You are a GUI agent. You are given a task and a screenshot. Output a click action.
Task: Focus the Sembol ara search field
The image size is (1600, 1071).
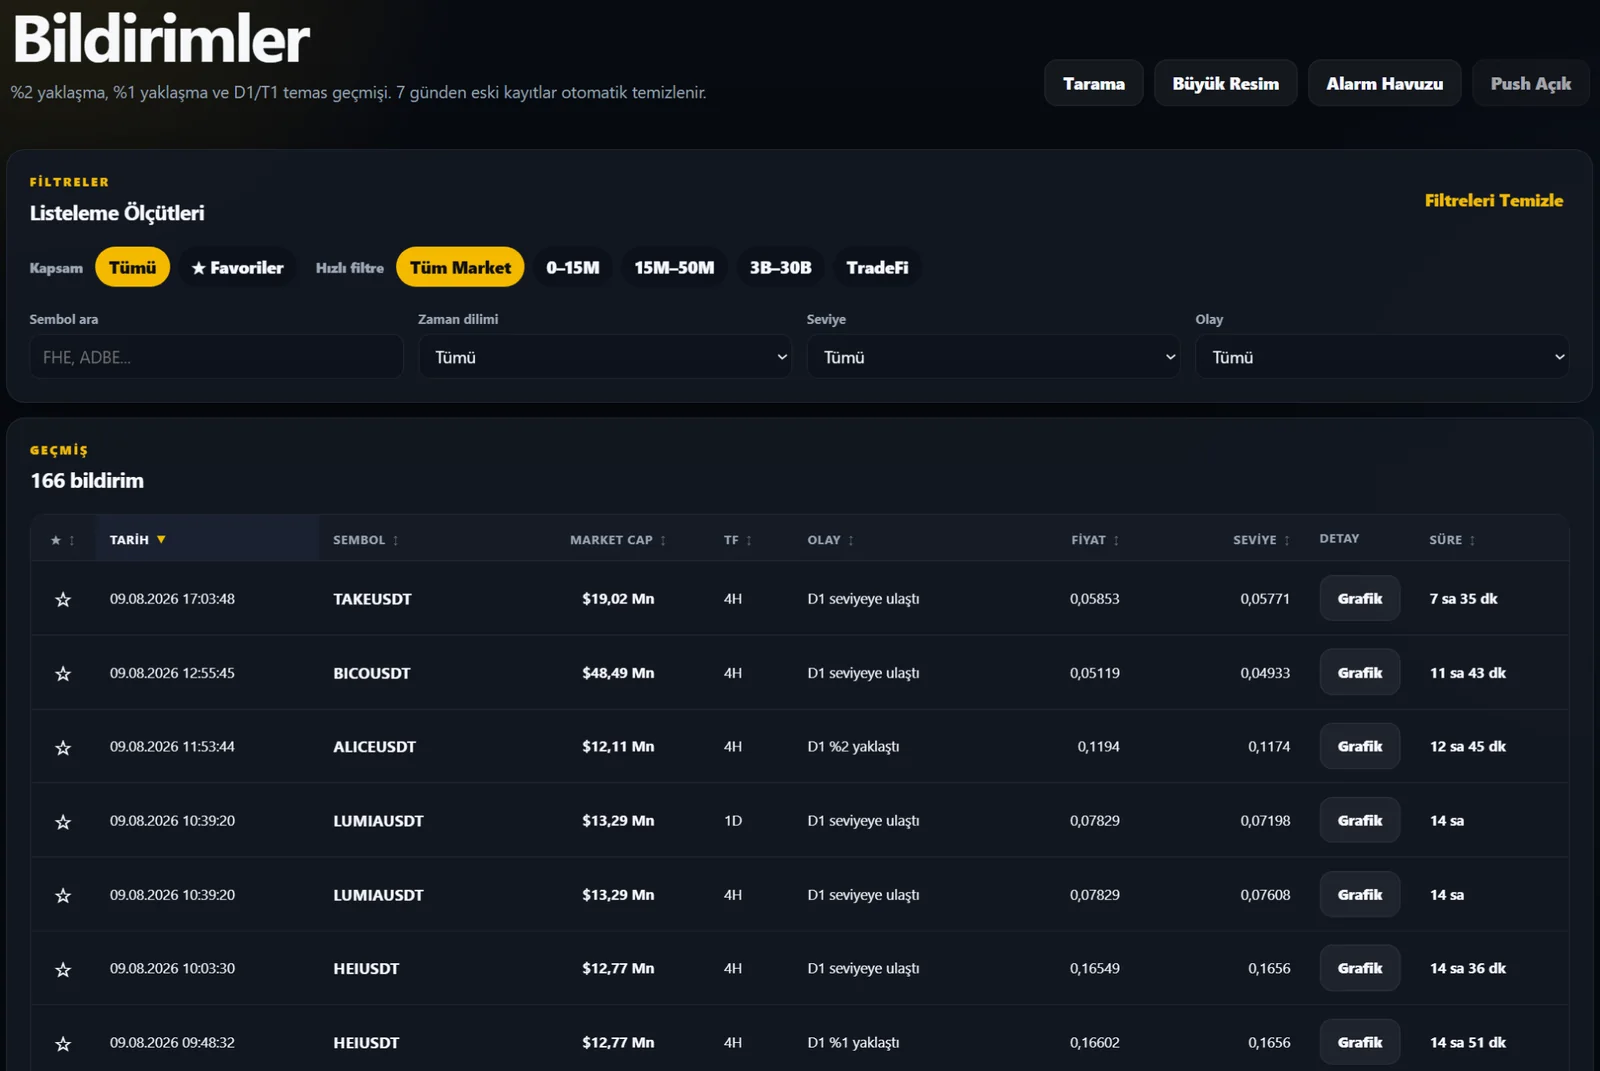pos(216,357)
